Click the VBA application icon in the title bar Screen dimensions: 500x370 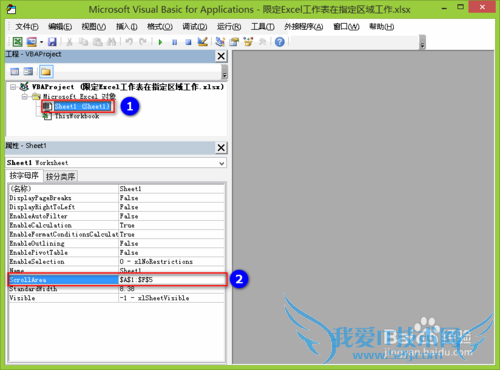click(11, 9)
